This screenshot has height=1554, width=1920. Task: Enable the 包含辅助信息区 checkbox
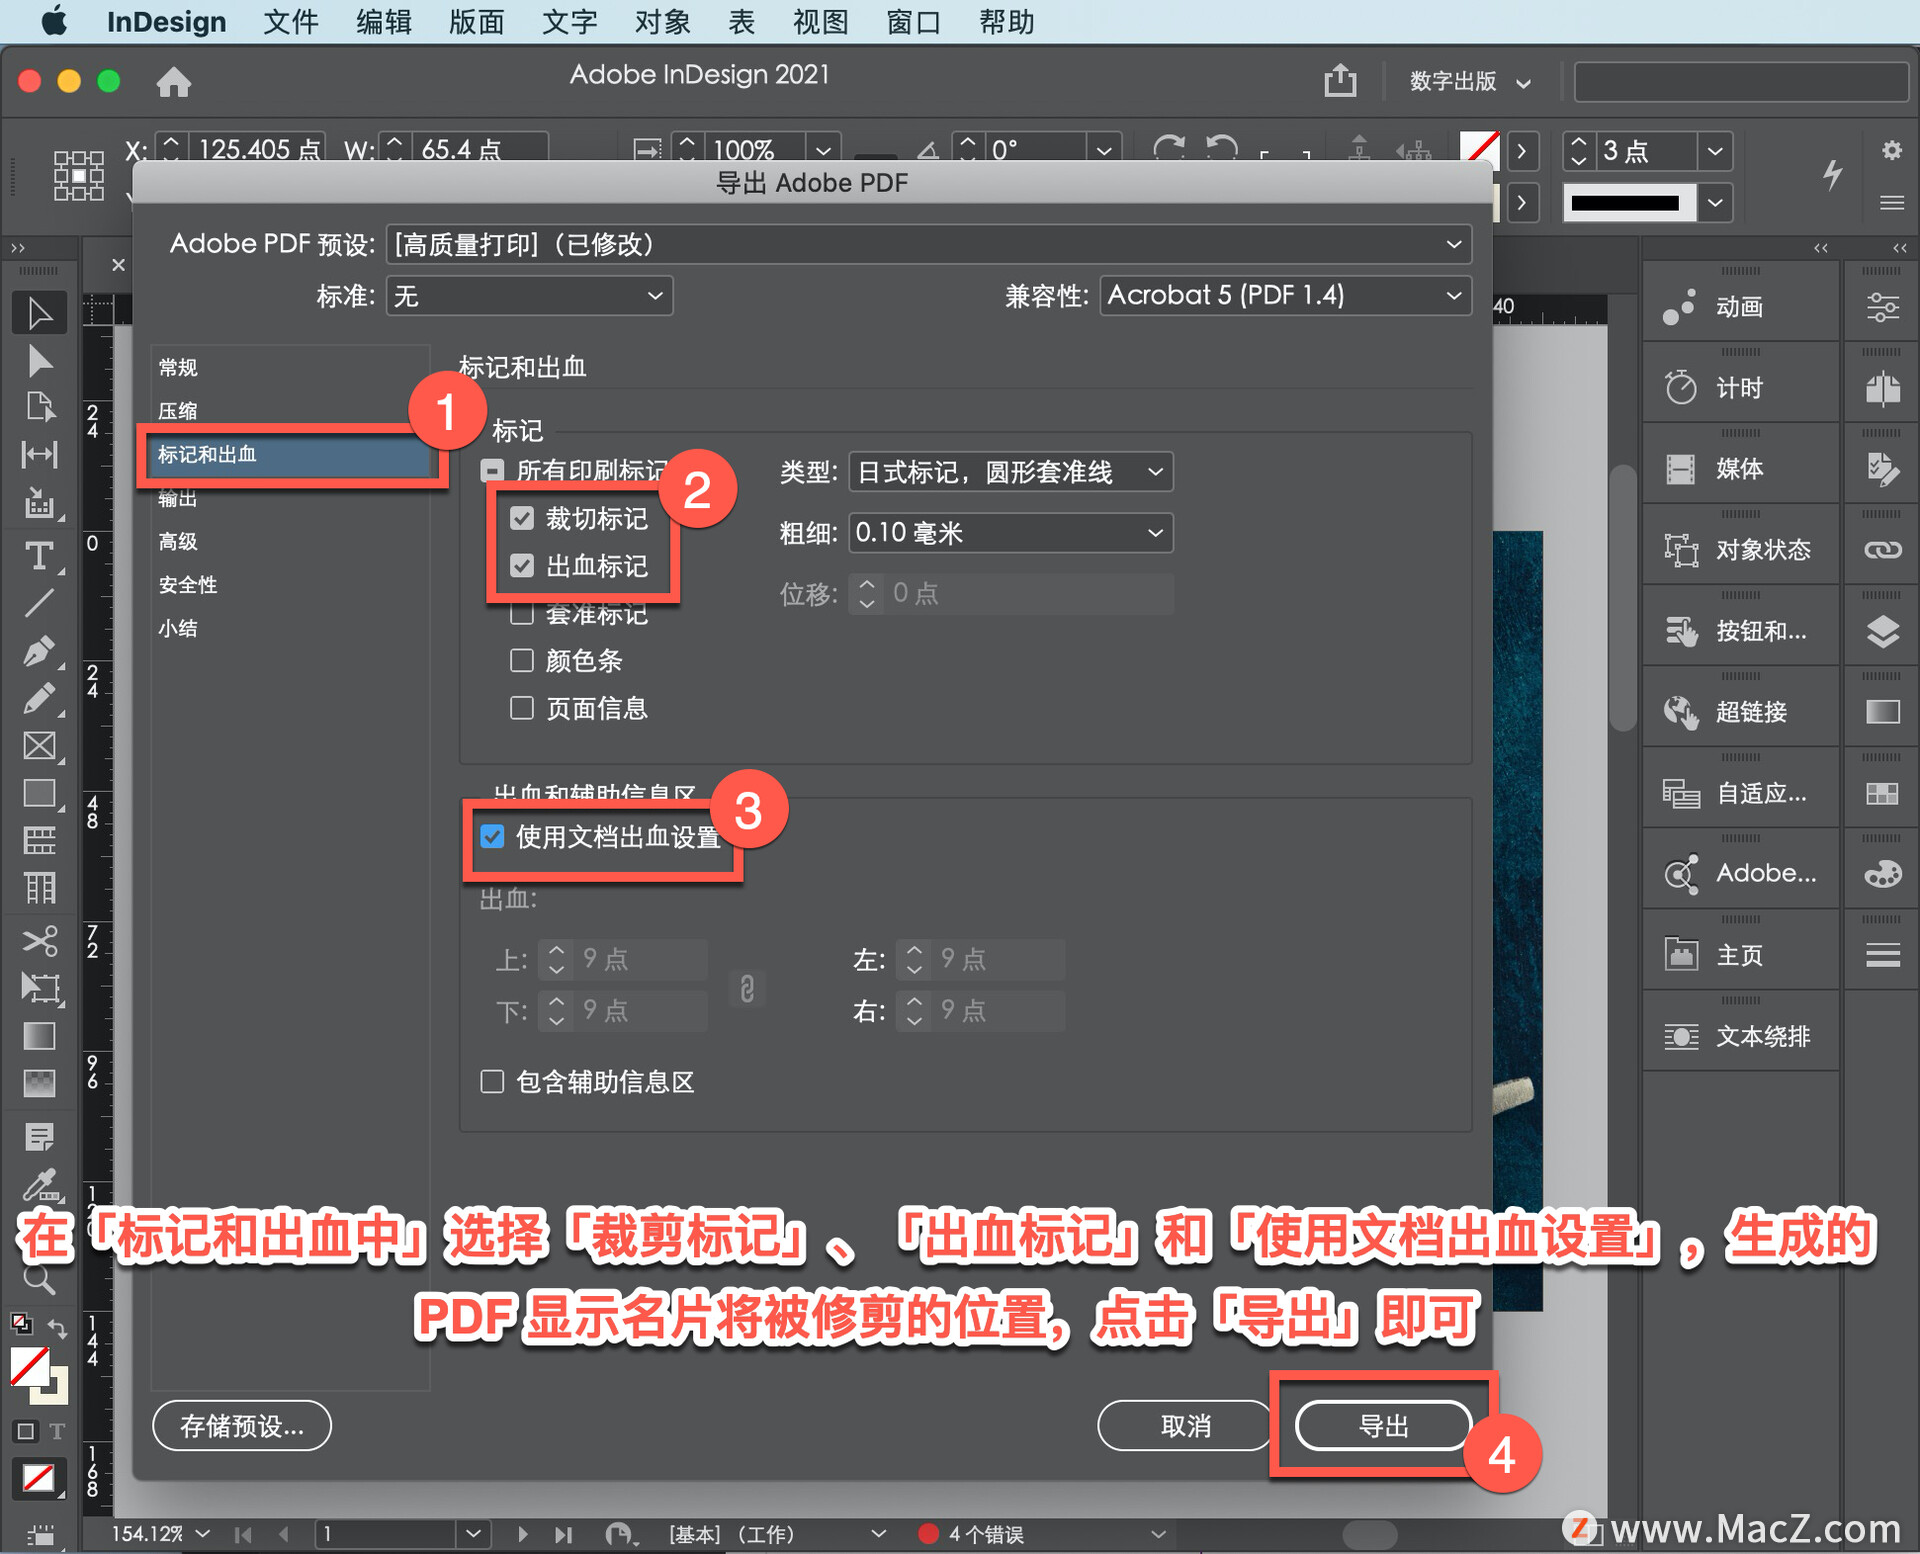click(x=492, y=1082)
